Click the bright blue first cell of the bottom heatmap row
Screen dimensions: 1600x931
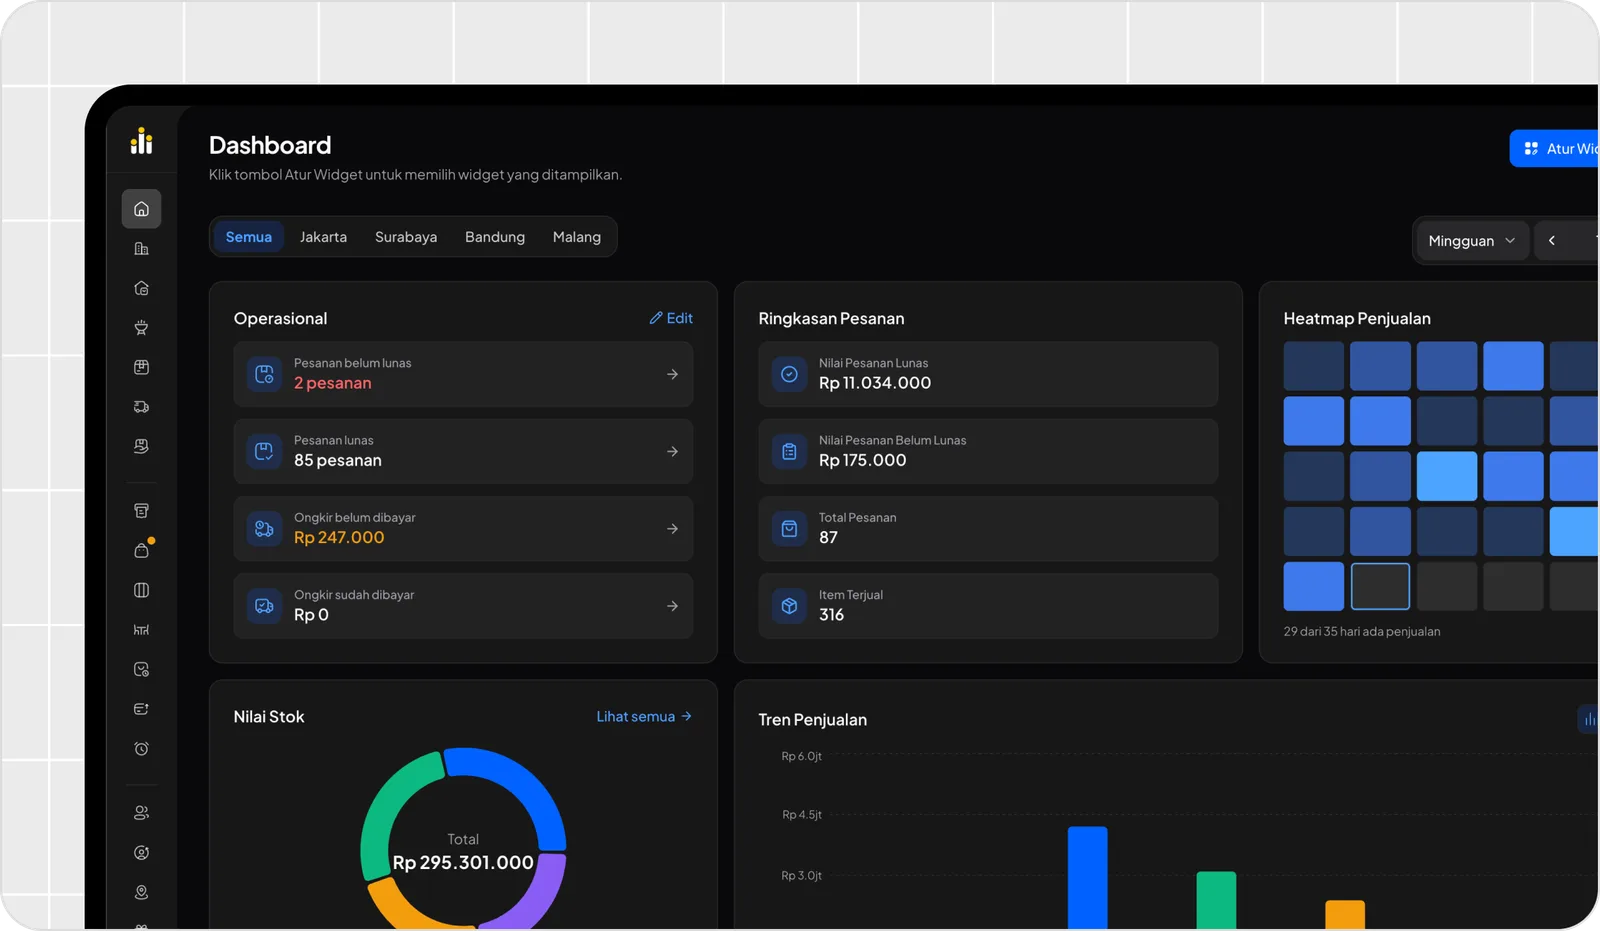click(1314, 586)
